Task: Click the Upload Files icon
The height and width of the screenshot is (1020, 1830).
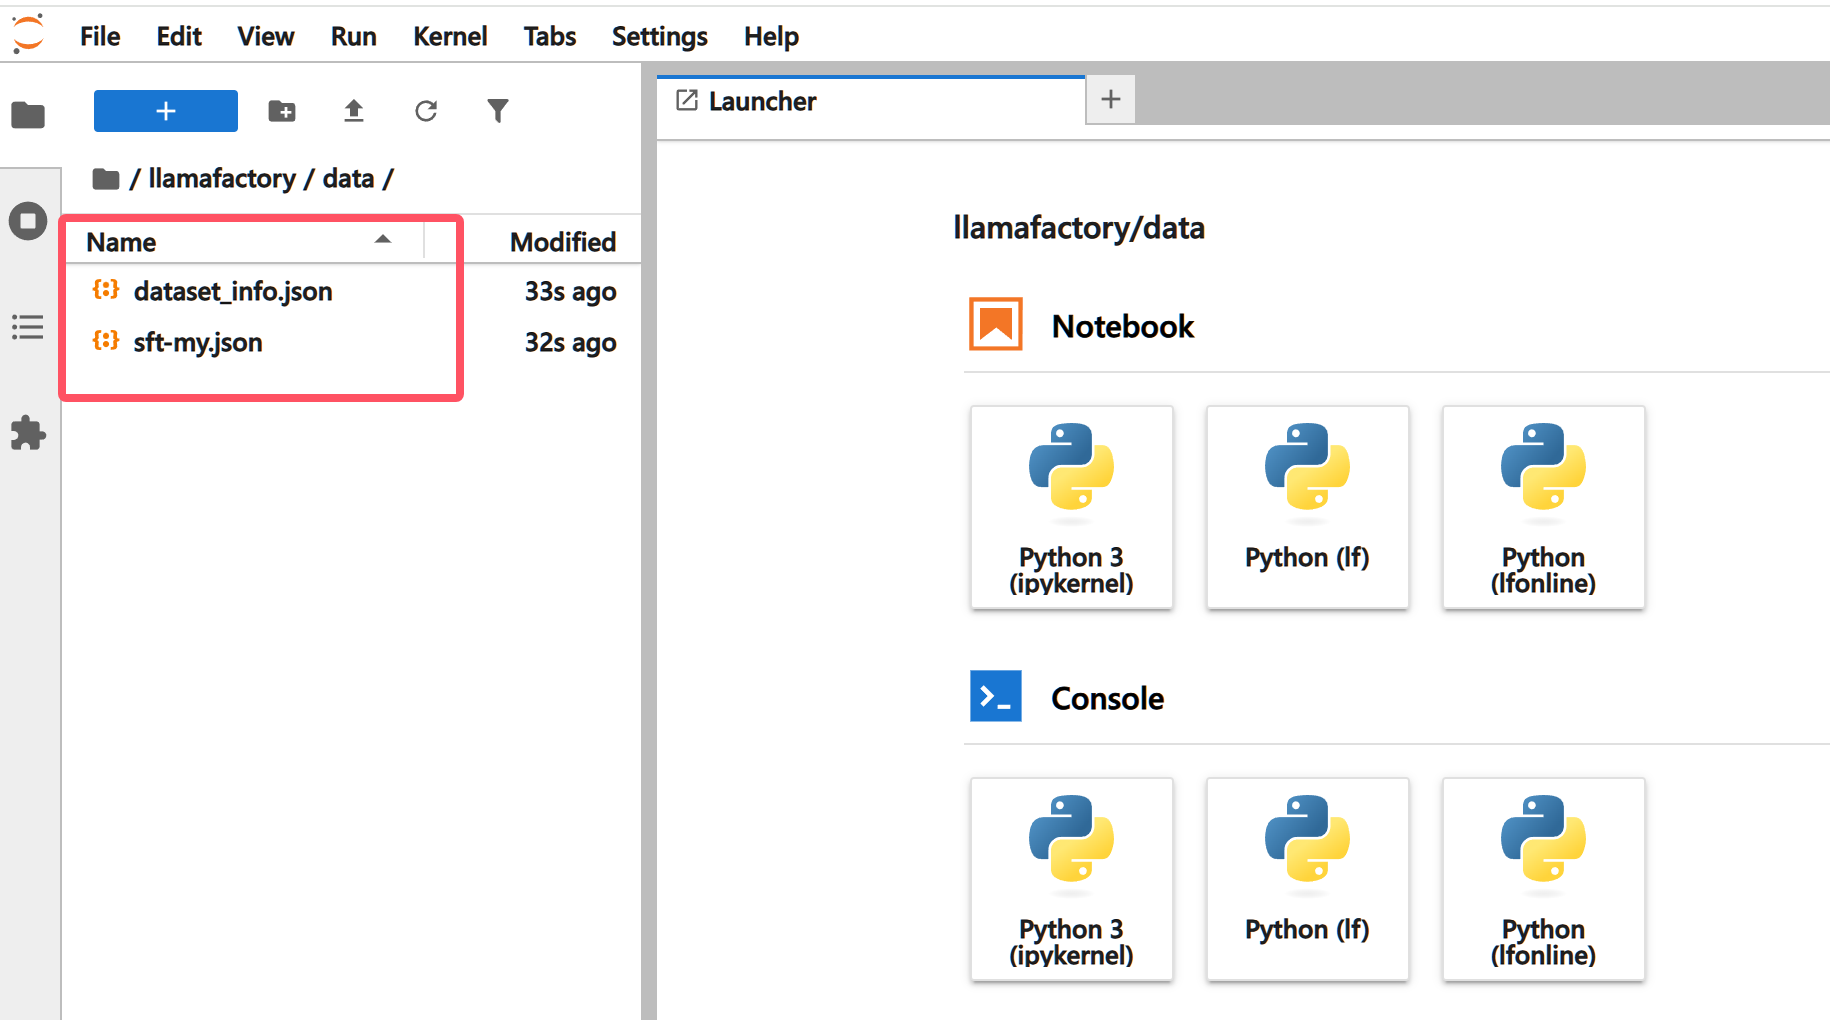Action: click(354, 111)
